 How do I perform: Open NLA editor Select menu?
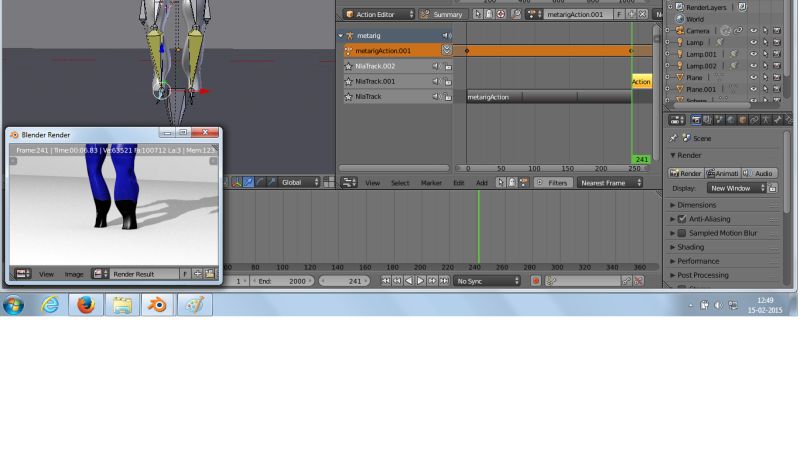[x=400, y=183]
